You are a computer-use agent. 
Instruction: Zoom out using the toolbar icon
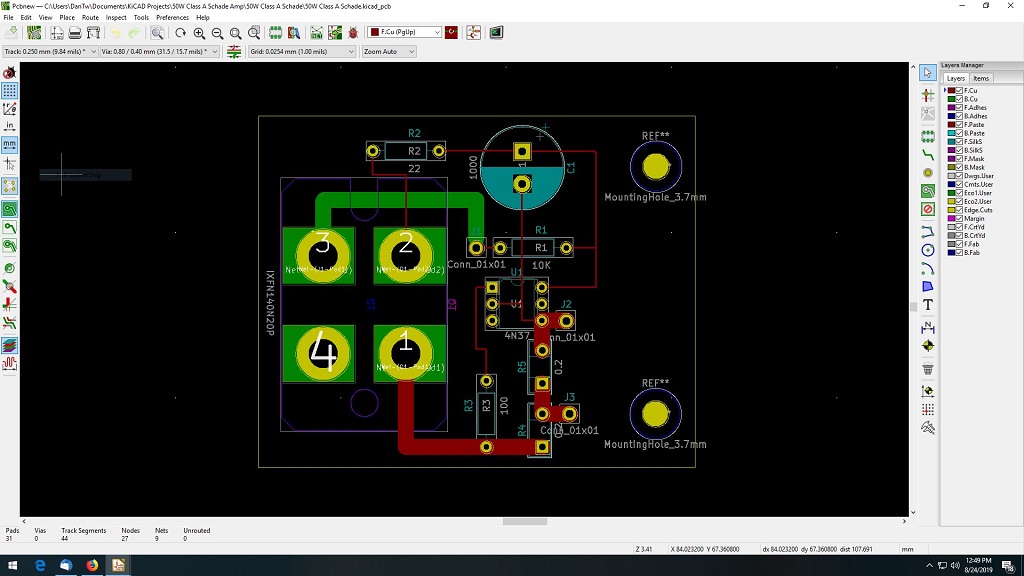click(217, 32)
